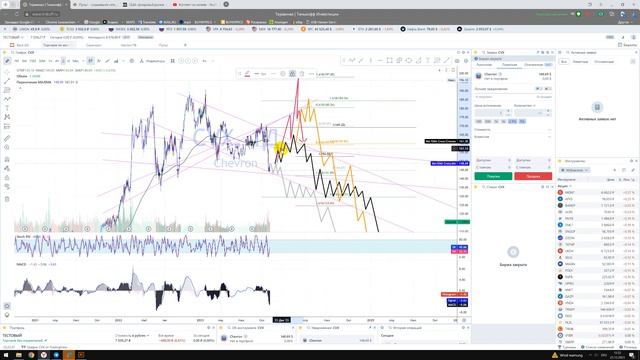Click the Нефть Brent ticker in quotes bar
This screenshot has height=360, width=640.
point(426,29)
